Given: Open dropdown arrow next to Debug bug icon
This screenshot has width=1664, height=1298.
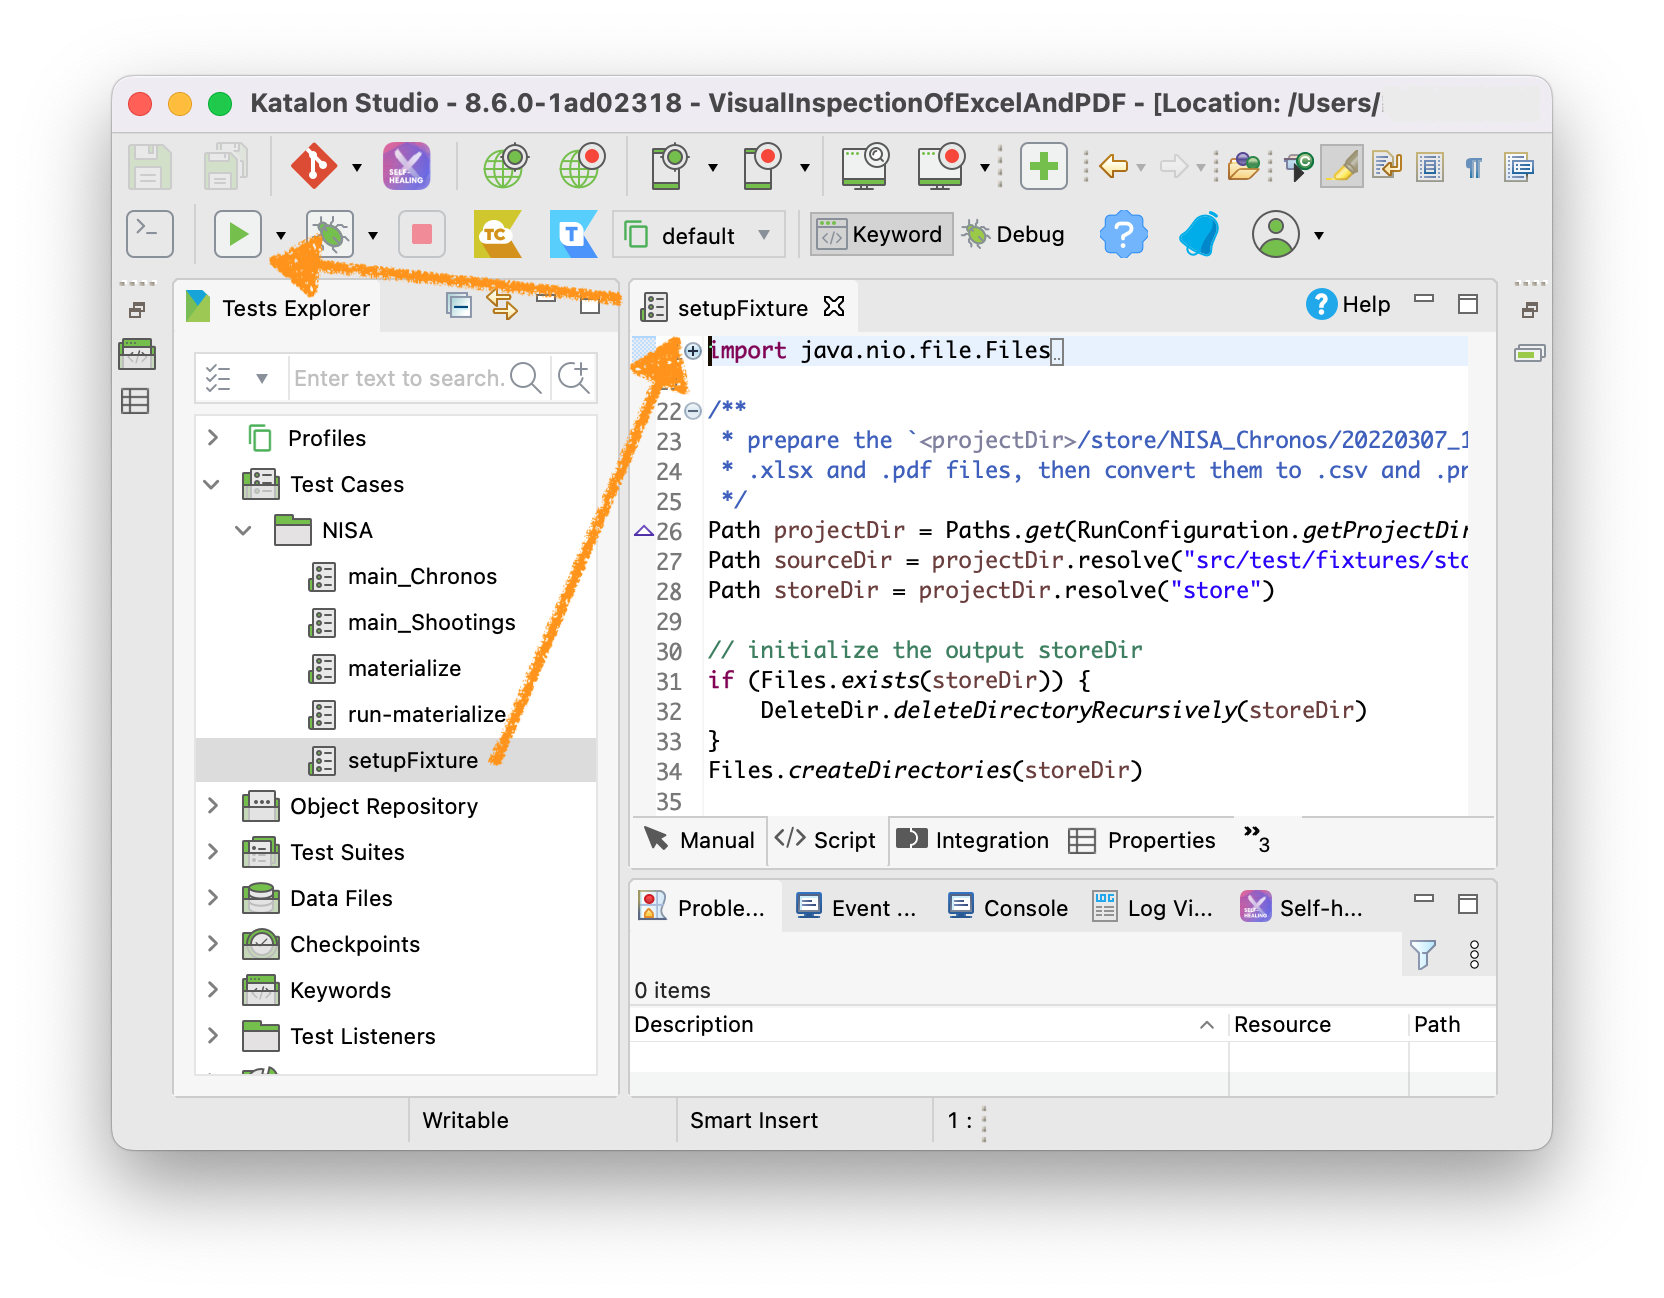Looking at the screenshot, I should point(373,235).
